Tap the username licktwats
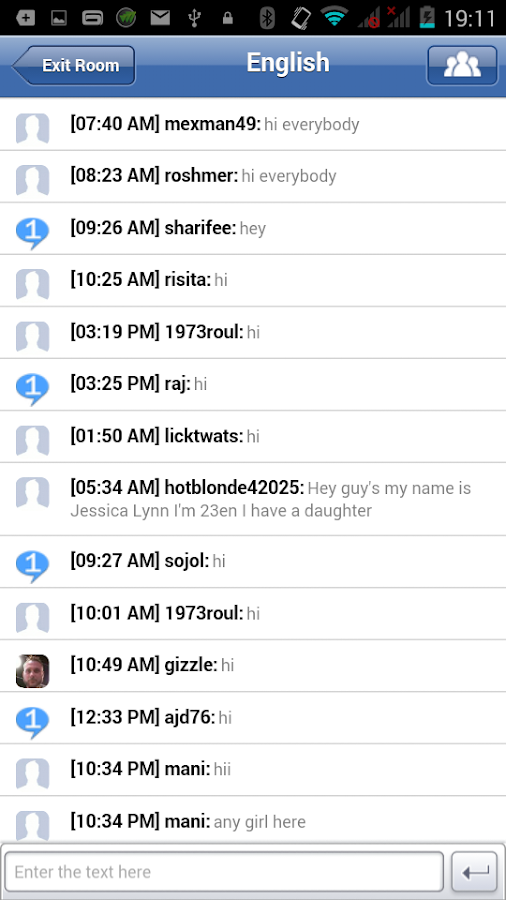 click(x=204, y=436)
